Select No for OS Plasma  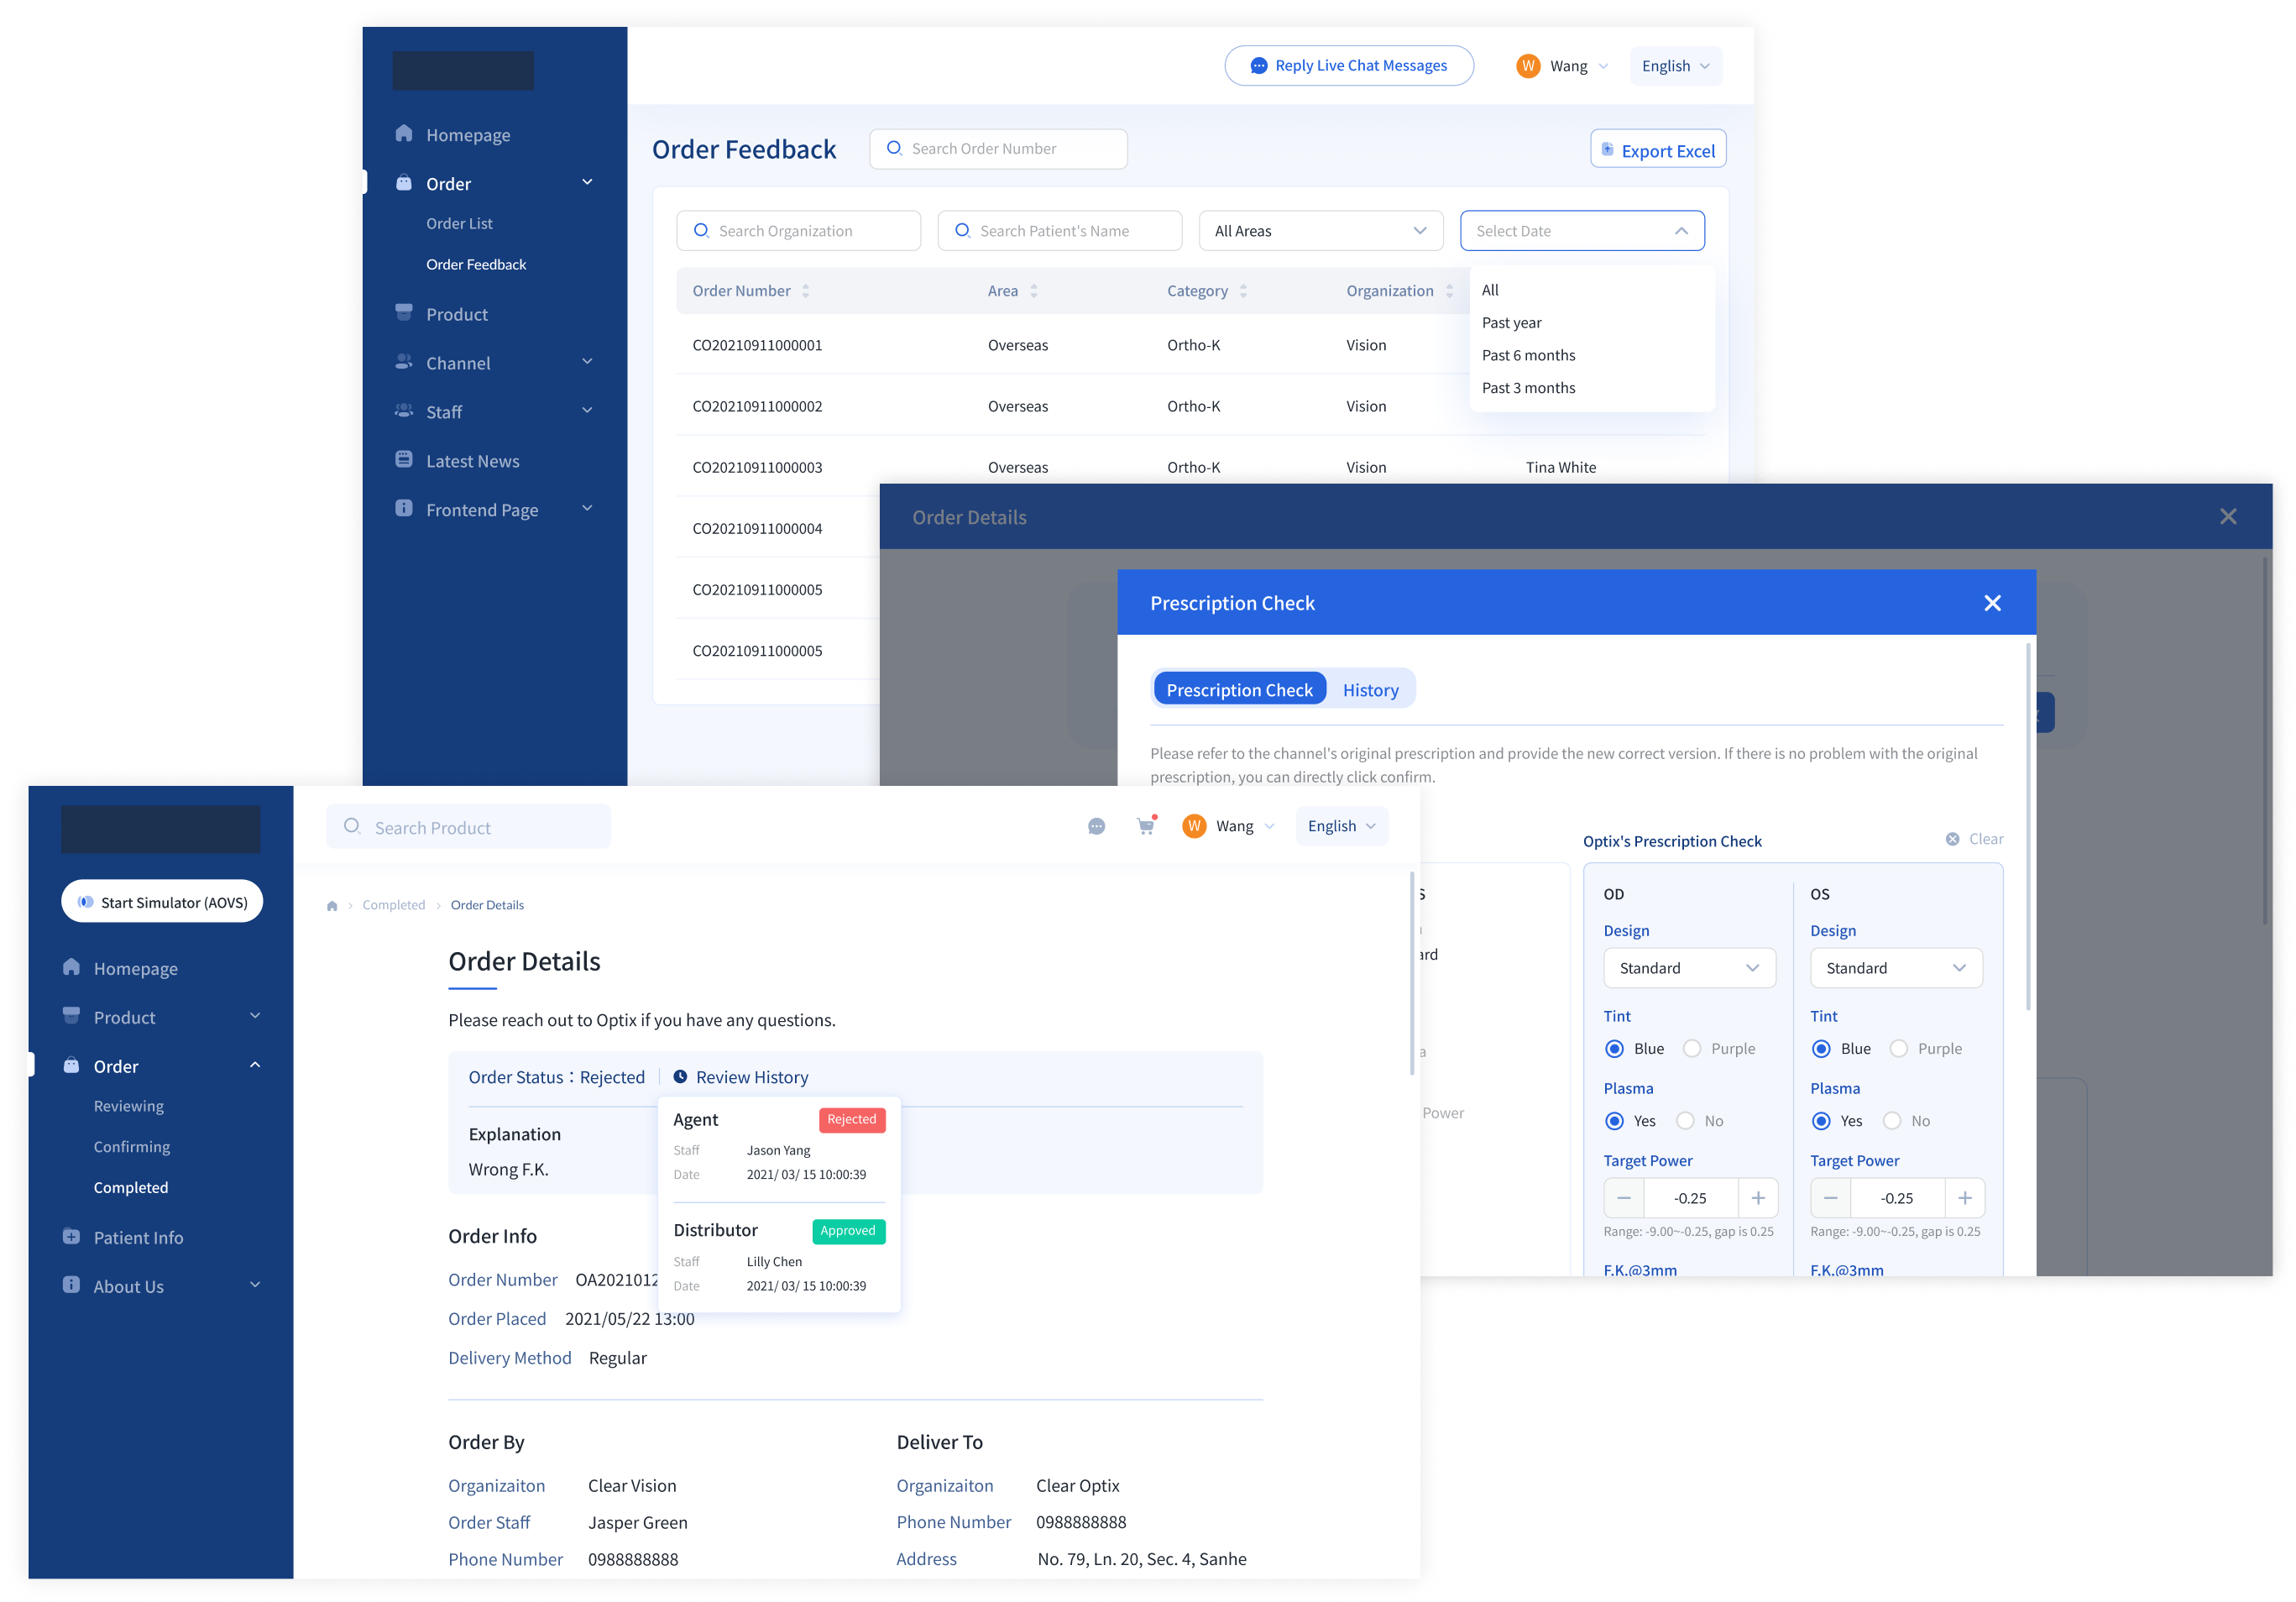(1892, 1121)
